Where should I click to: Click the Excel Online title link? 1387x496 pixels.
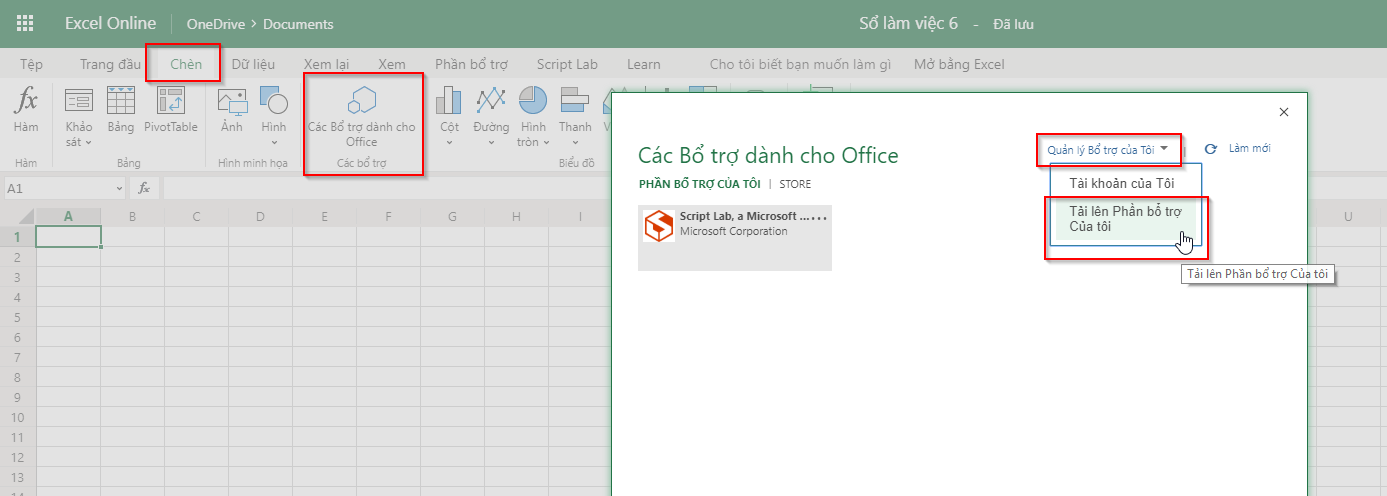[x=110, y=23]
